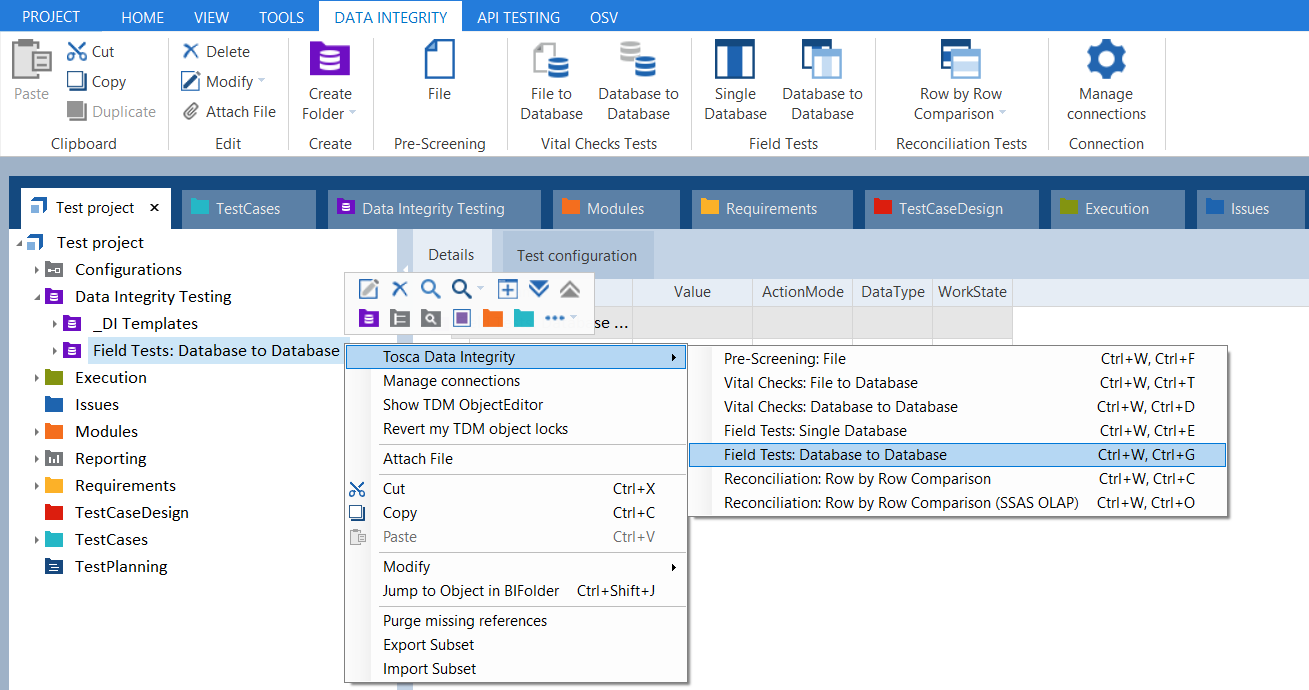The image size is (1309, 690).
Task: Select Field Tests: Database to Database submenu item
Action: [835, 455]
